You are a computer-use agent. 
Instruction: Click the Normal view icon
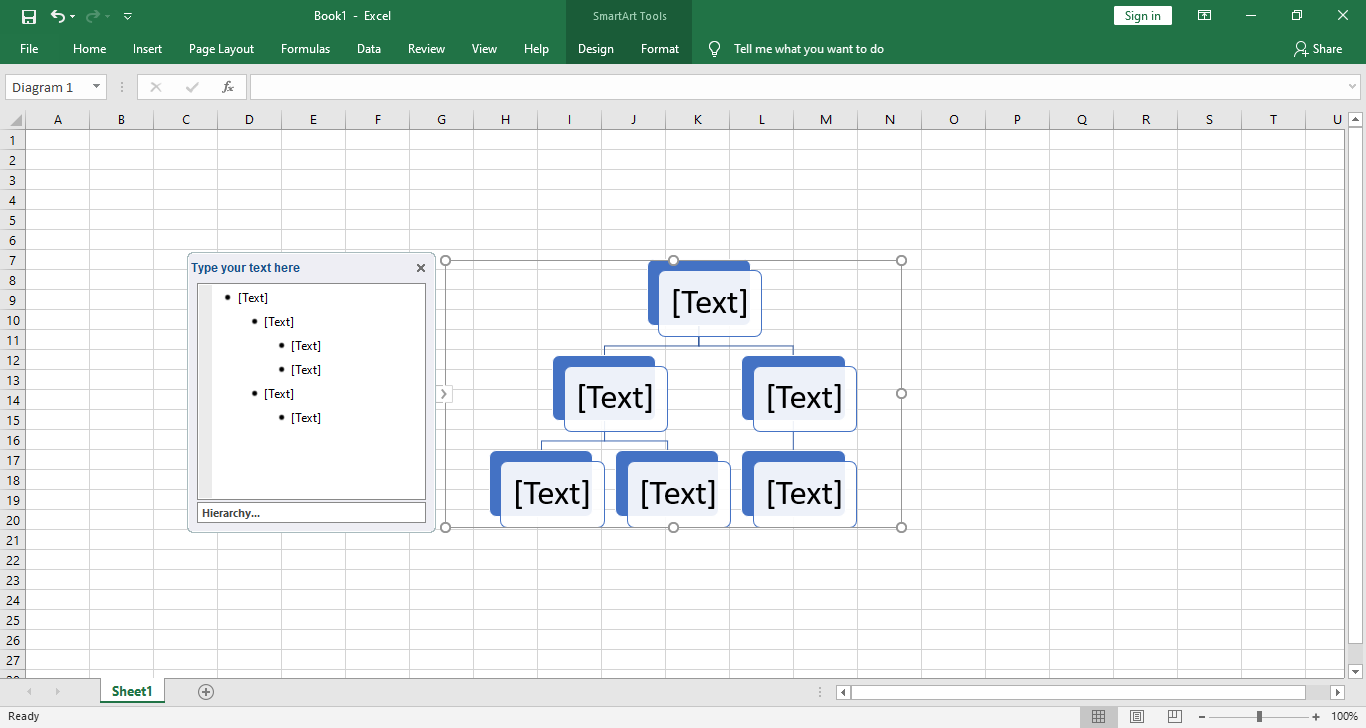pyautogui.click(x=1099, y=716)
